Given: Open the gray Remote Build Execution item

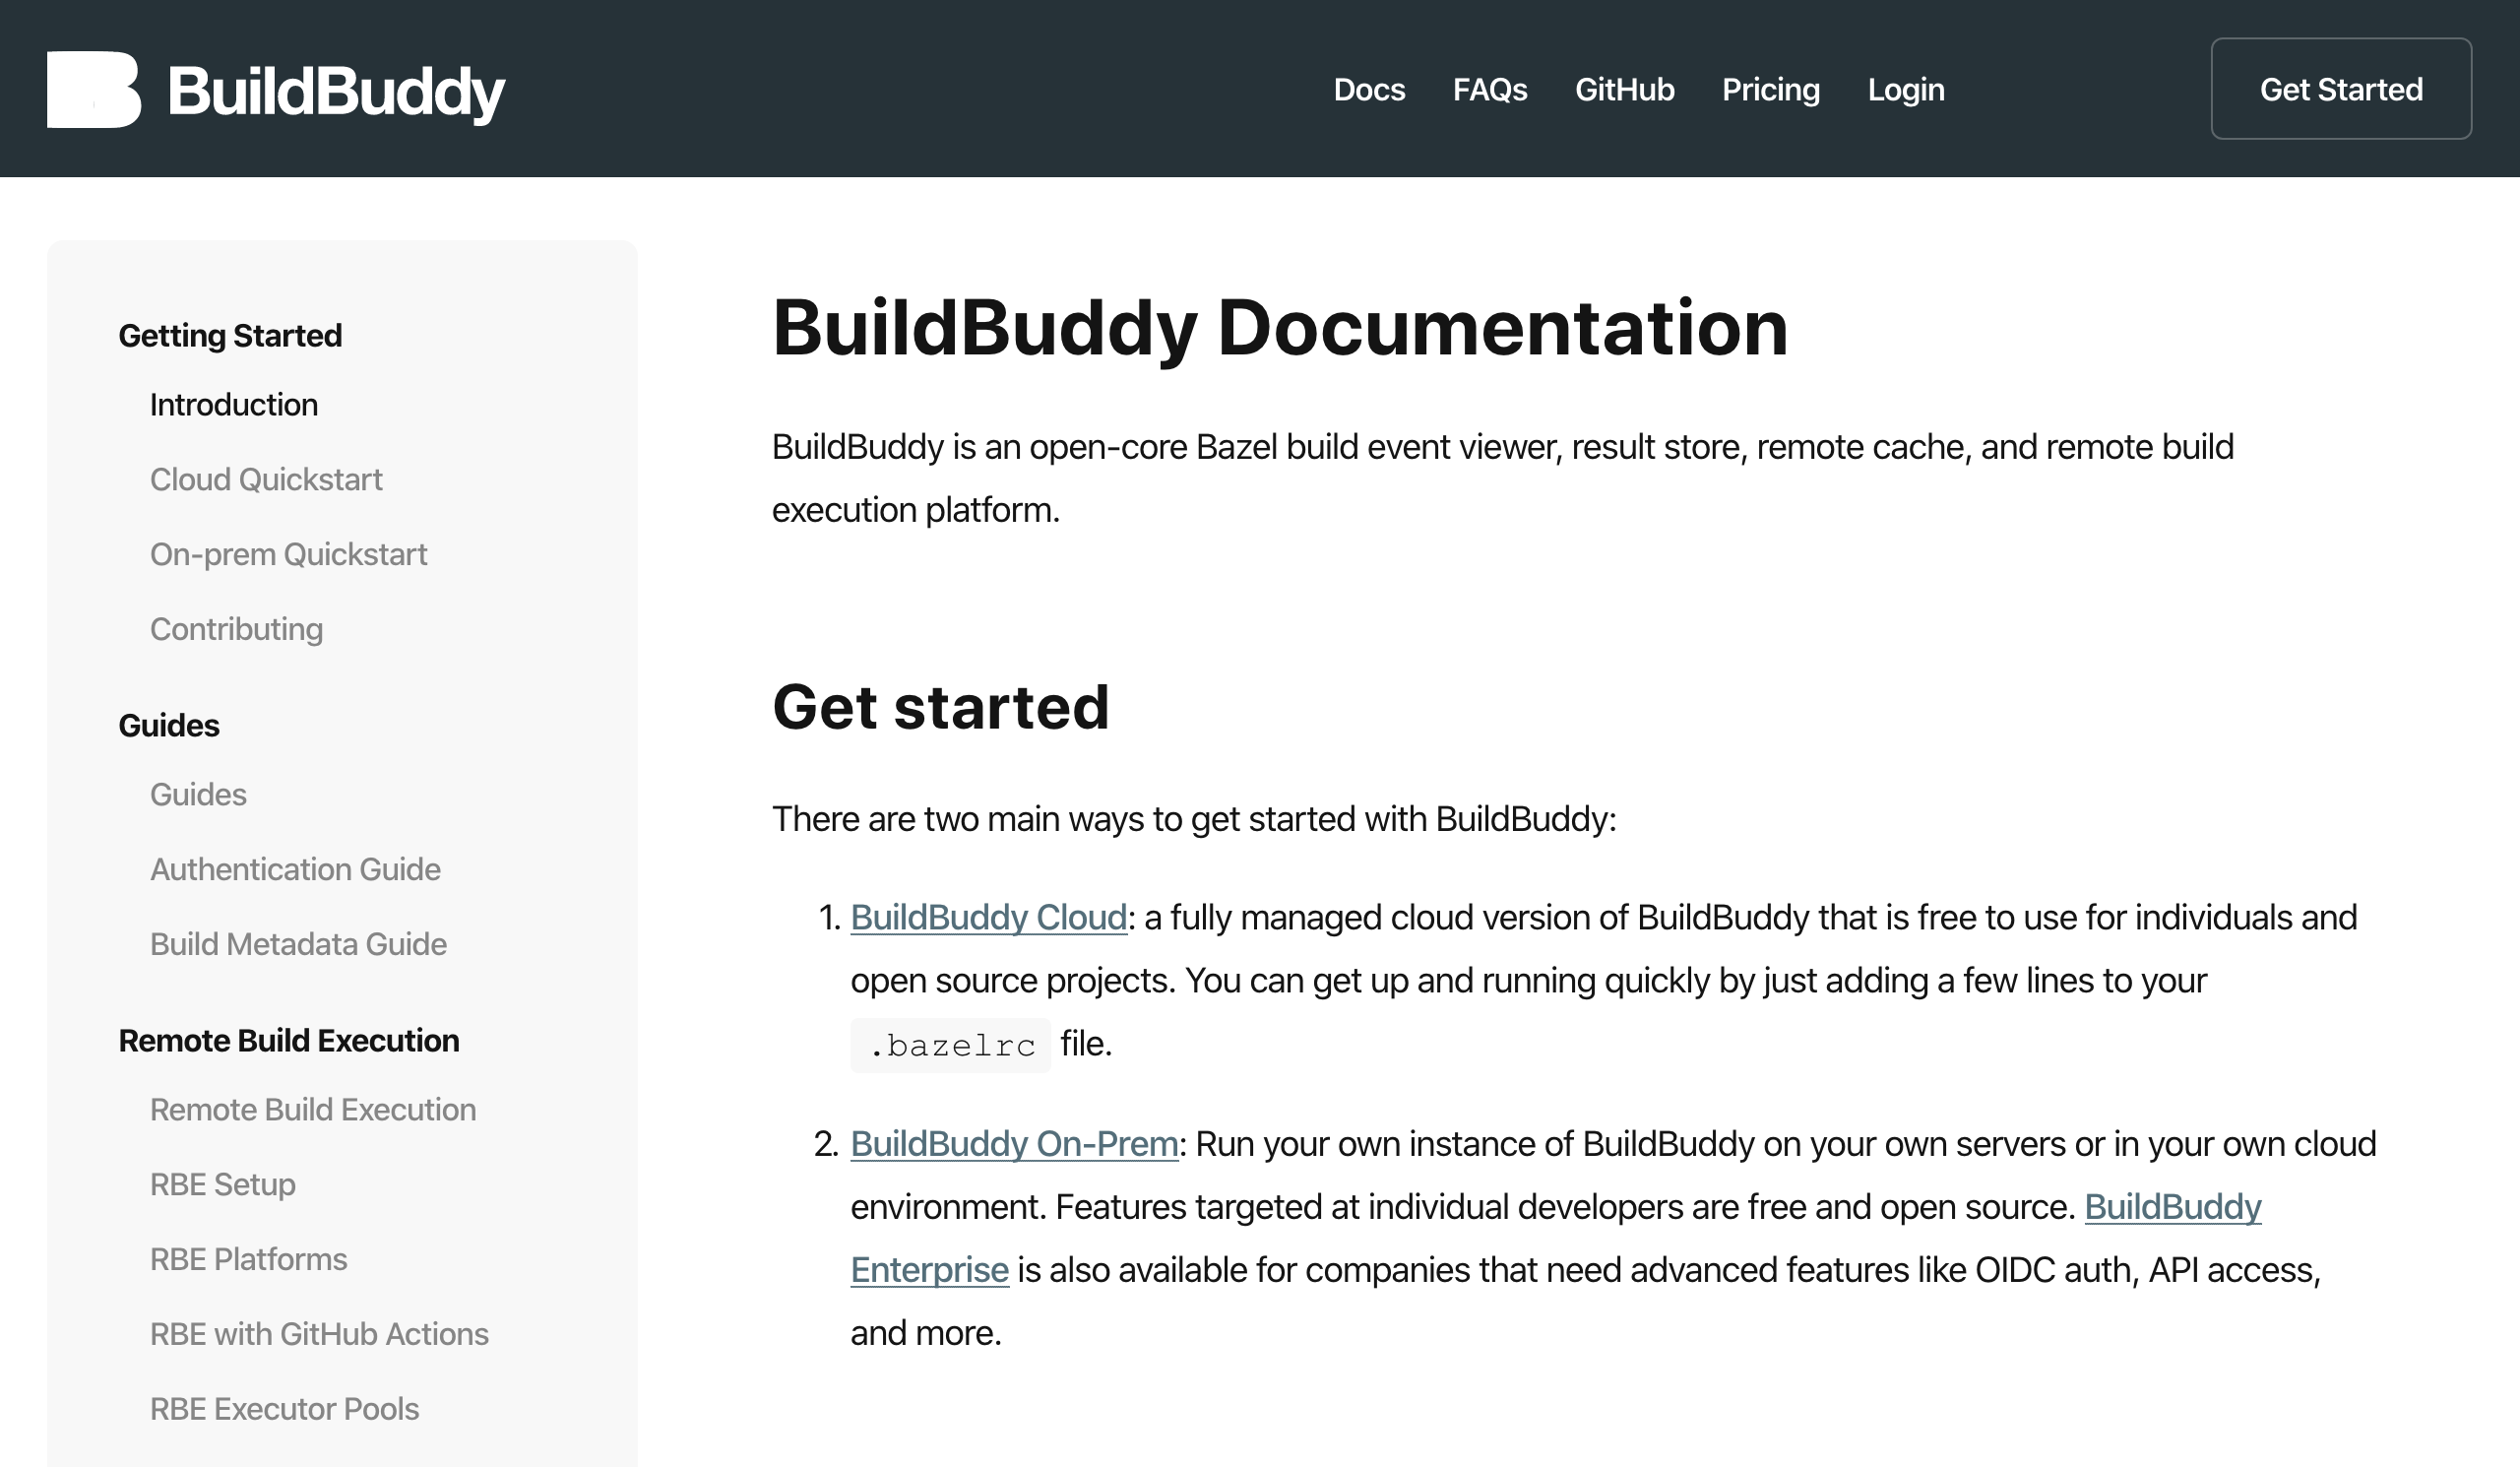Looking at the screenshot, I should pyautogui.click(x=313, y=1109).
